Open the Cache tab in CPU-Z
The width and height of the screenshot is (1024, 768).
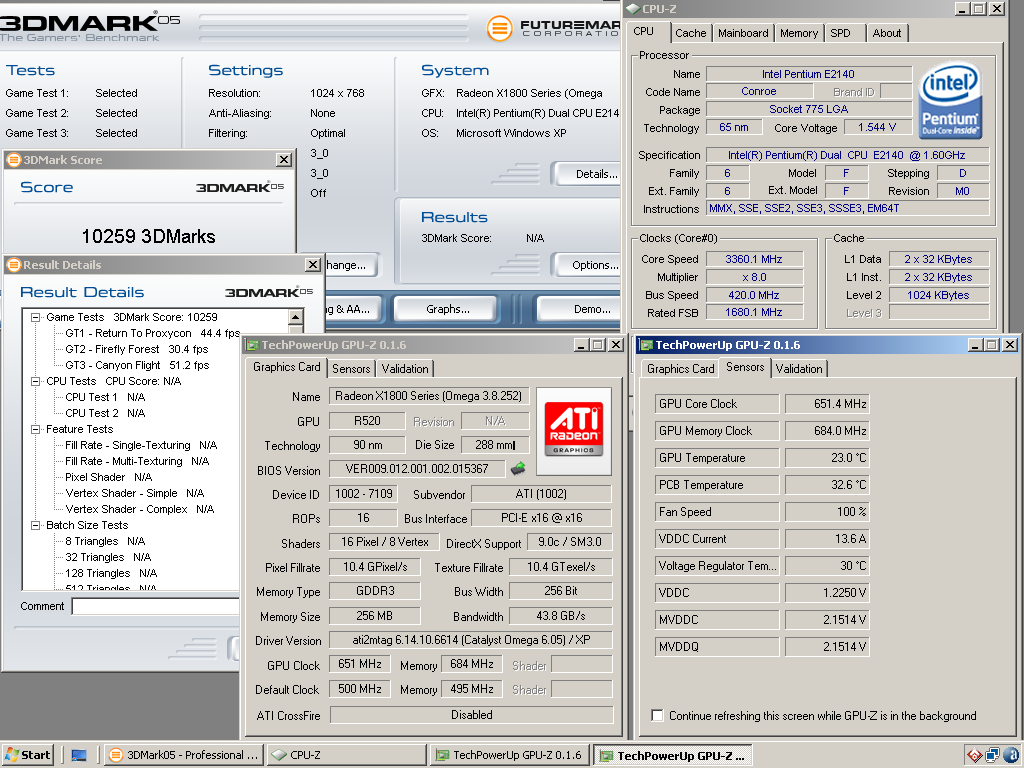point(690,33)
